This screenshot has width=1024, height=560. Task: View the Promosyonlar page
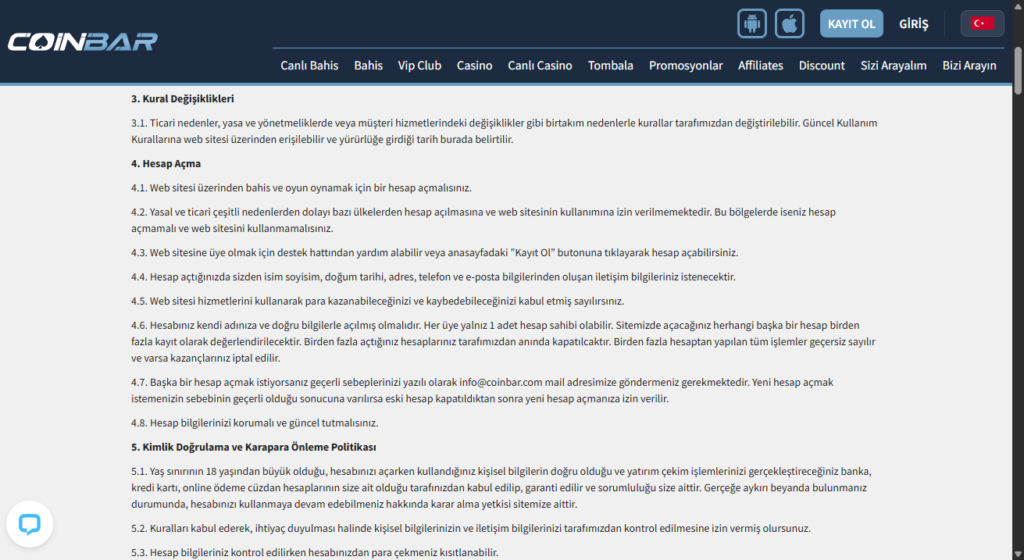point(685,65)
